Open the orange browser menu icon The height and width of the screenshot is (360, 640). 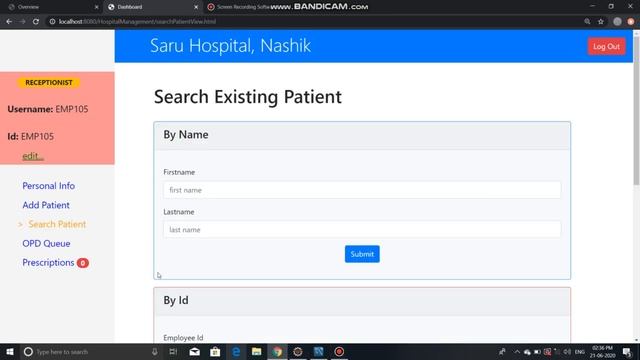click(x=631, y=22)
